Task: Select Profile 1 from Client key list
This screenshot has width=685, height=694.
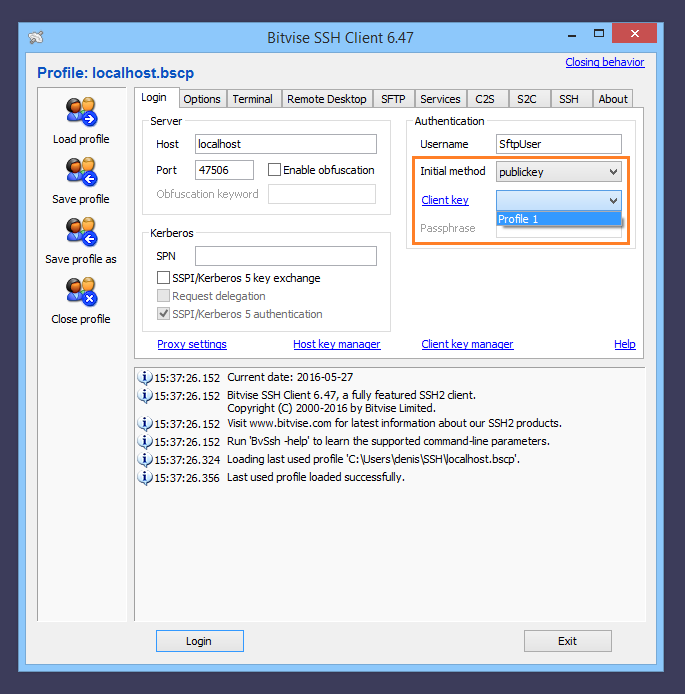Action: point(558,219)
